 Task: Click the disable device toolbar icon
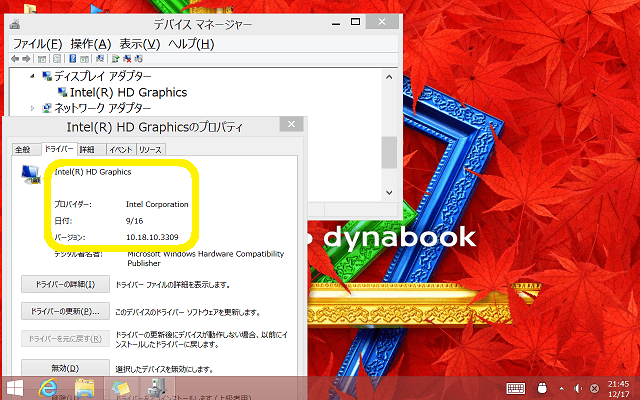[x=139, y=59]
